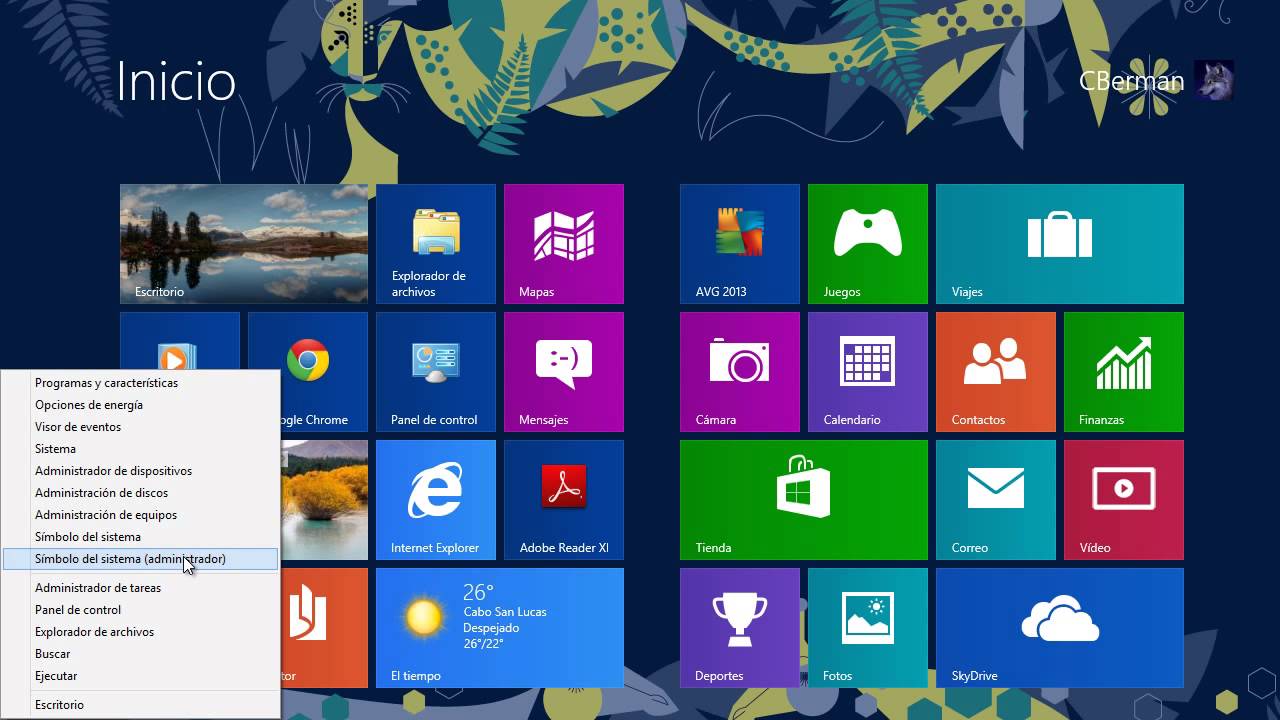This screenshot has height=720, width=1280.
Task: Select Administración de equipos menu entry
Action: (140, 515)
